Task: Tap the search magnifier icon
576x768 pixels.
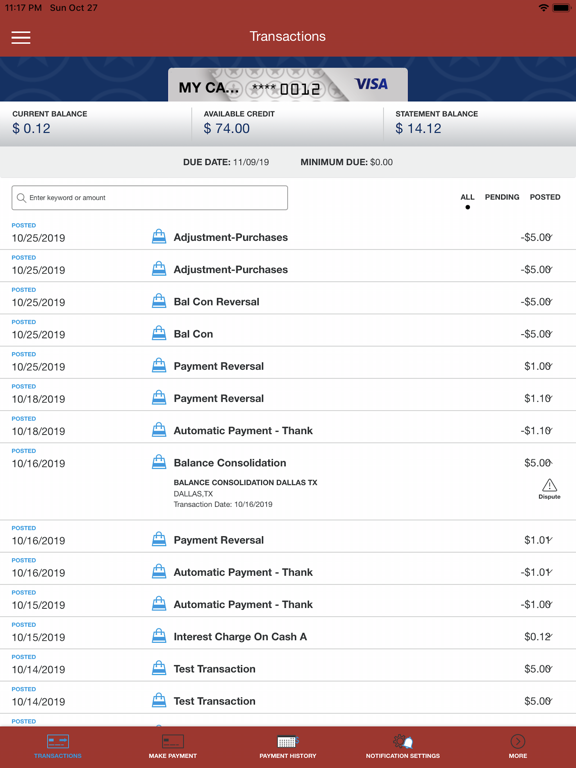Action: tap(21, 197)
